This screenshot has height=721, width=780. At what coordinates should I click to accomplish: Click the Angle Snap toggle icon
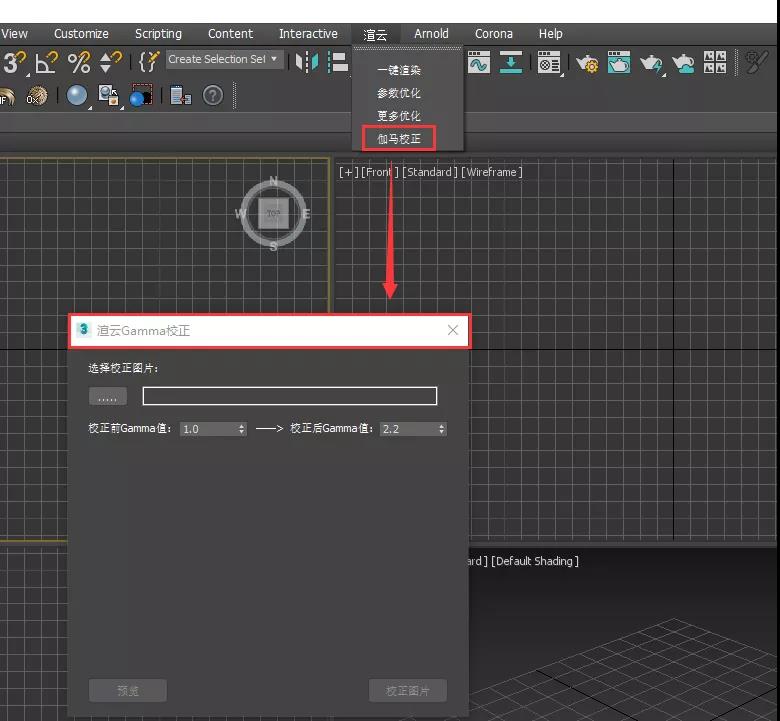[x=46, y=63]
